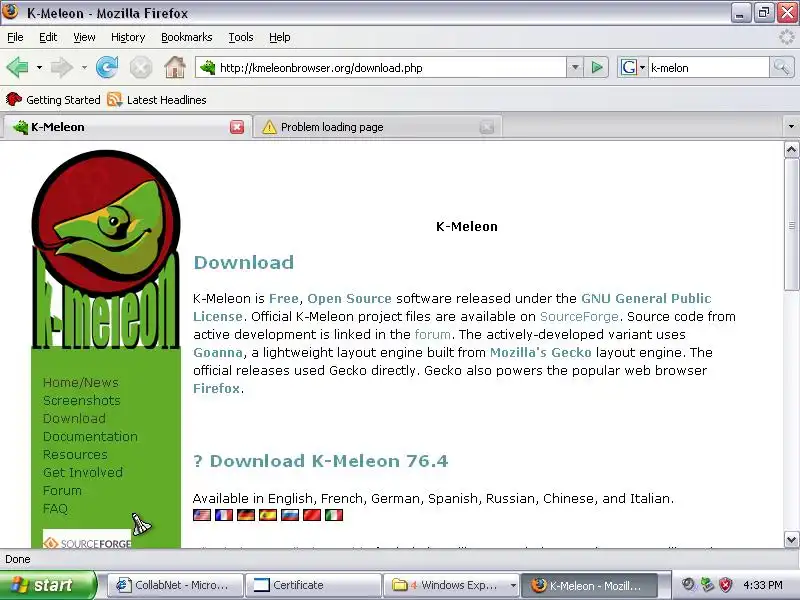Screen dimensions: 800x600
Task: Click the search magnifier button
Action: pos(782,67)
